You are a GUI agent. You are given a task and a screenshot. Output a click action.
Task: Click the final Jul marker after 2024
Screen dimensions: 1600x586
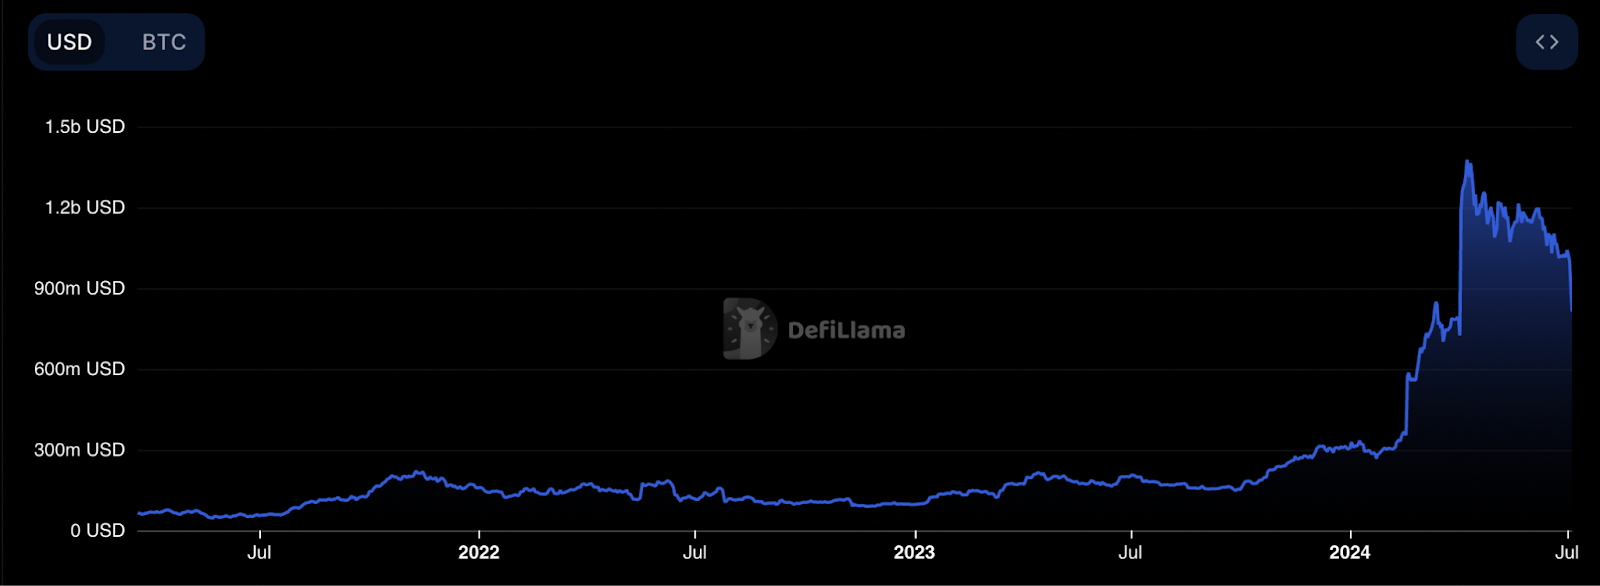click(1566, 552)
